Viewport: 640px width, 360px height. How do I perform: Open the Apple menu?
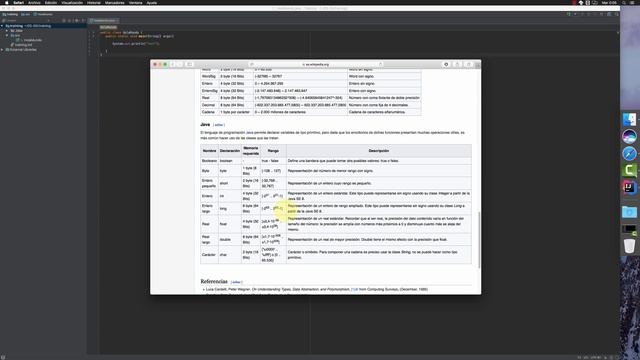[7, 2]
